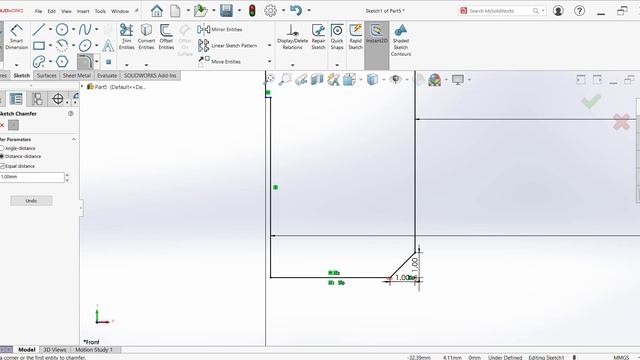
Task: Switch to the Evaluate tab
Action: tap(107, 76)
